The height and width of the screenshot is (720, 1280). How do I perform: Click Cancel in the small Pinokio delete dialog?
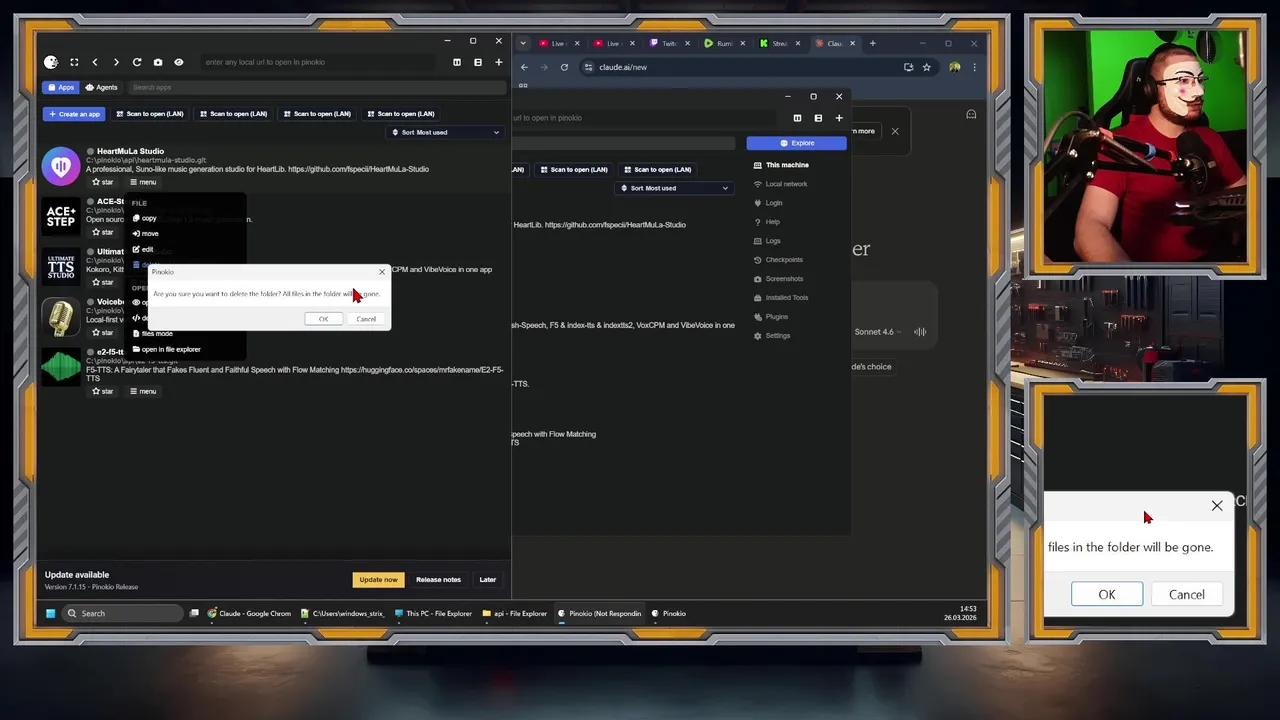[x=366, y=319]
